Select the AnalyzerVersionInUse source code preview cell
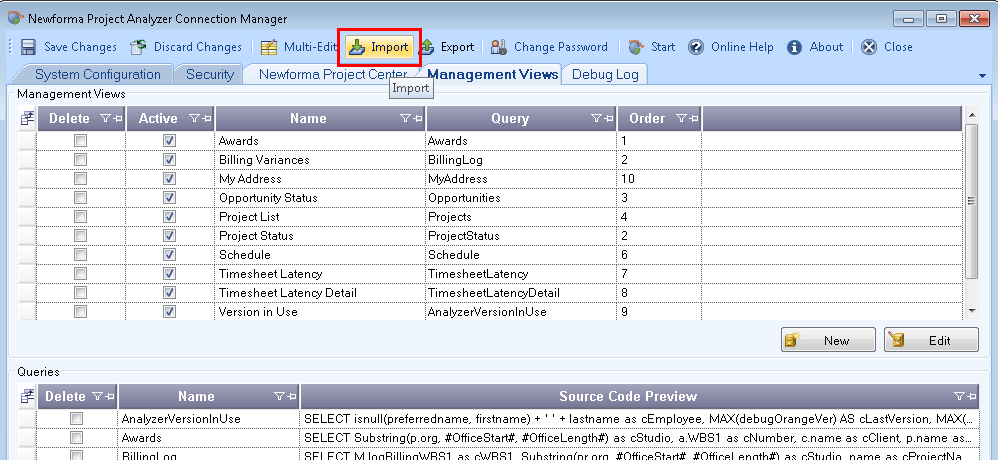 click(x=640, y=419)
